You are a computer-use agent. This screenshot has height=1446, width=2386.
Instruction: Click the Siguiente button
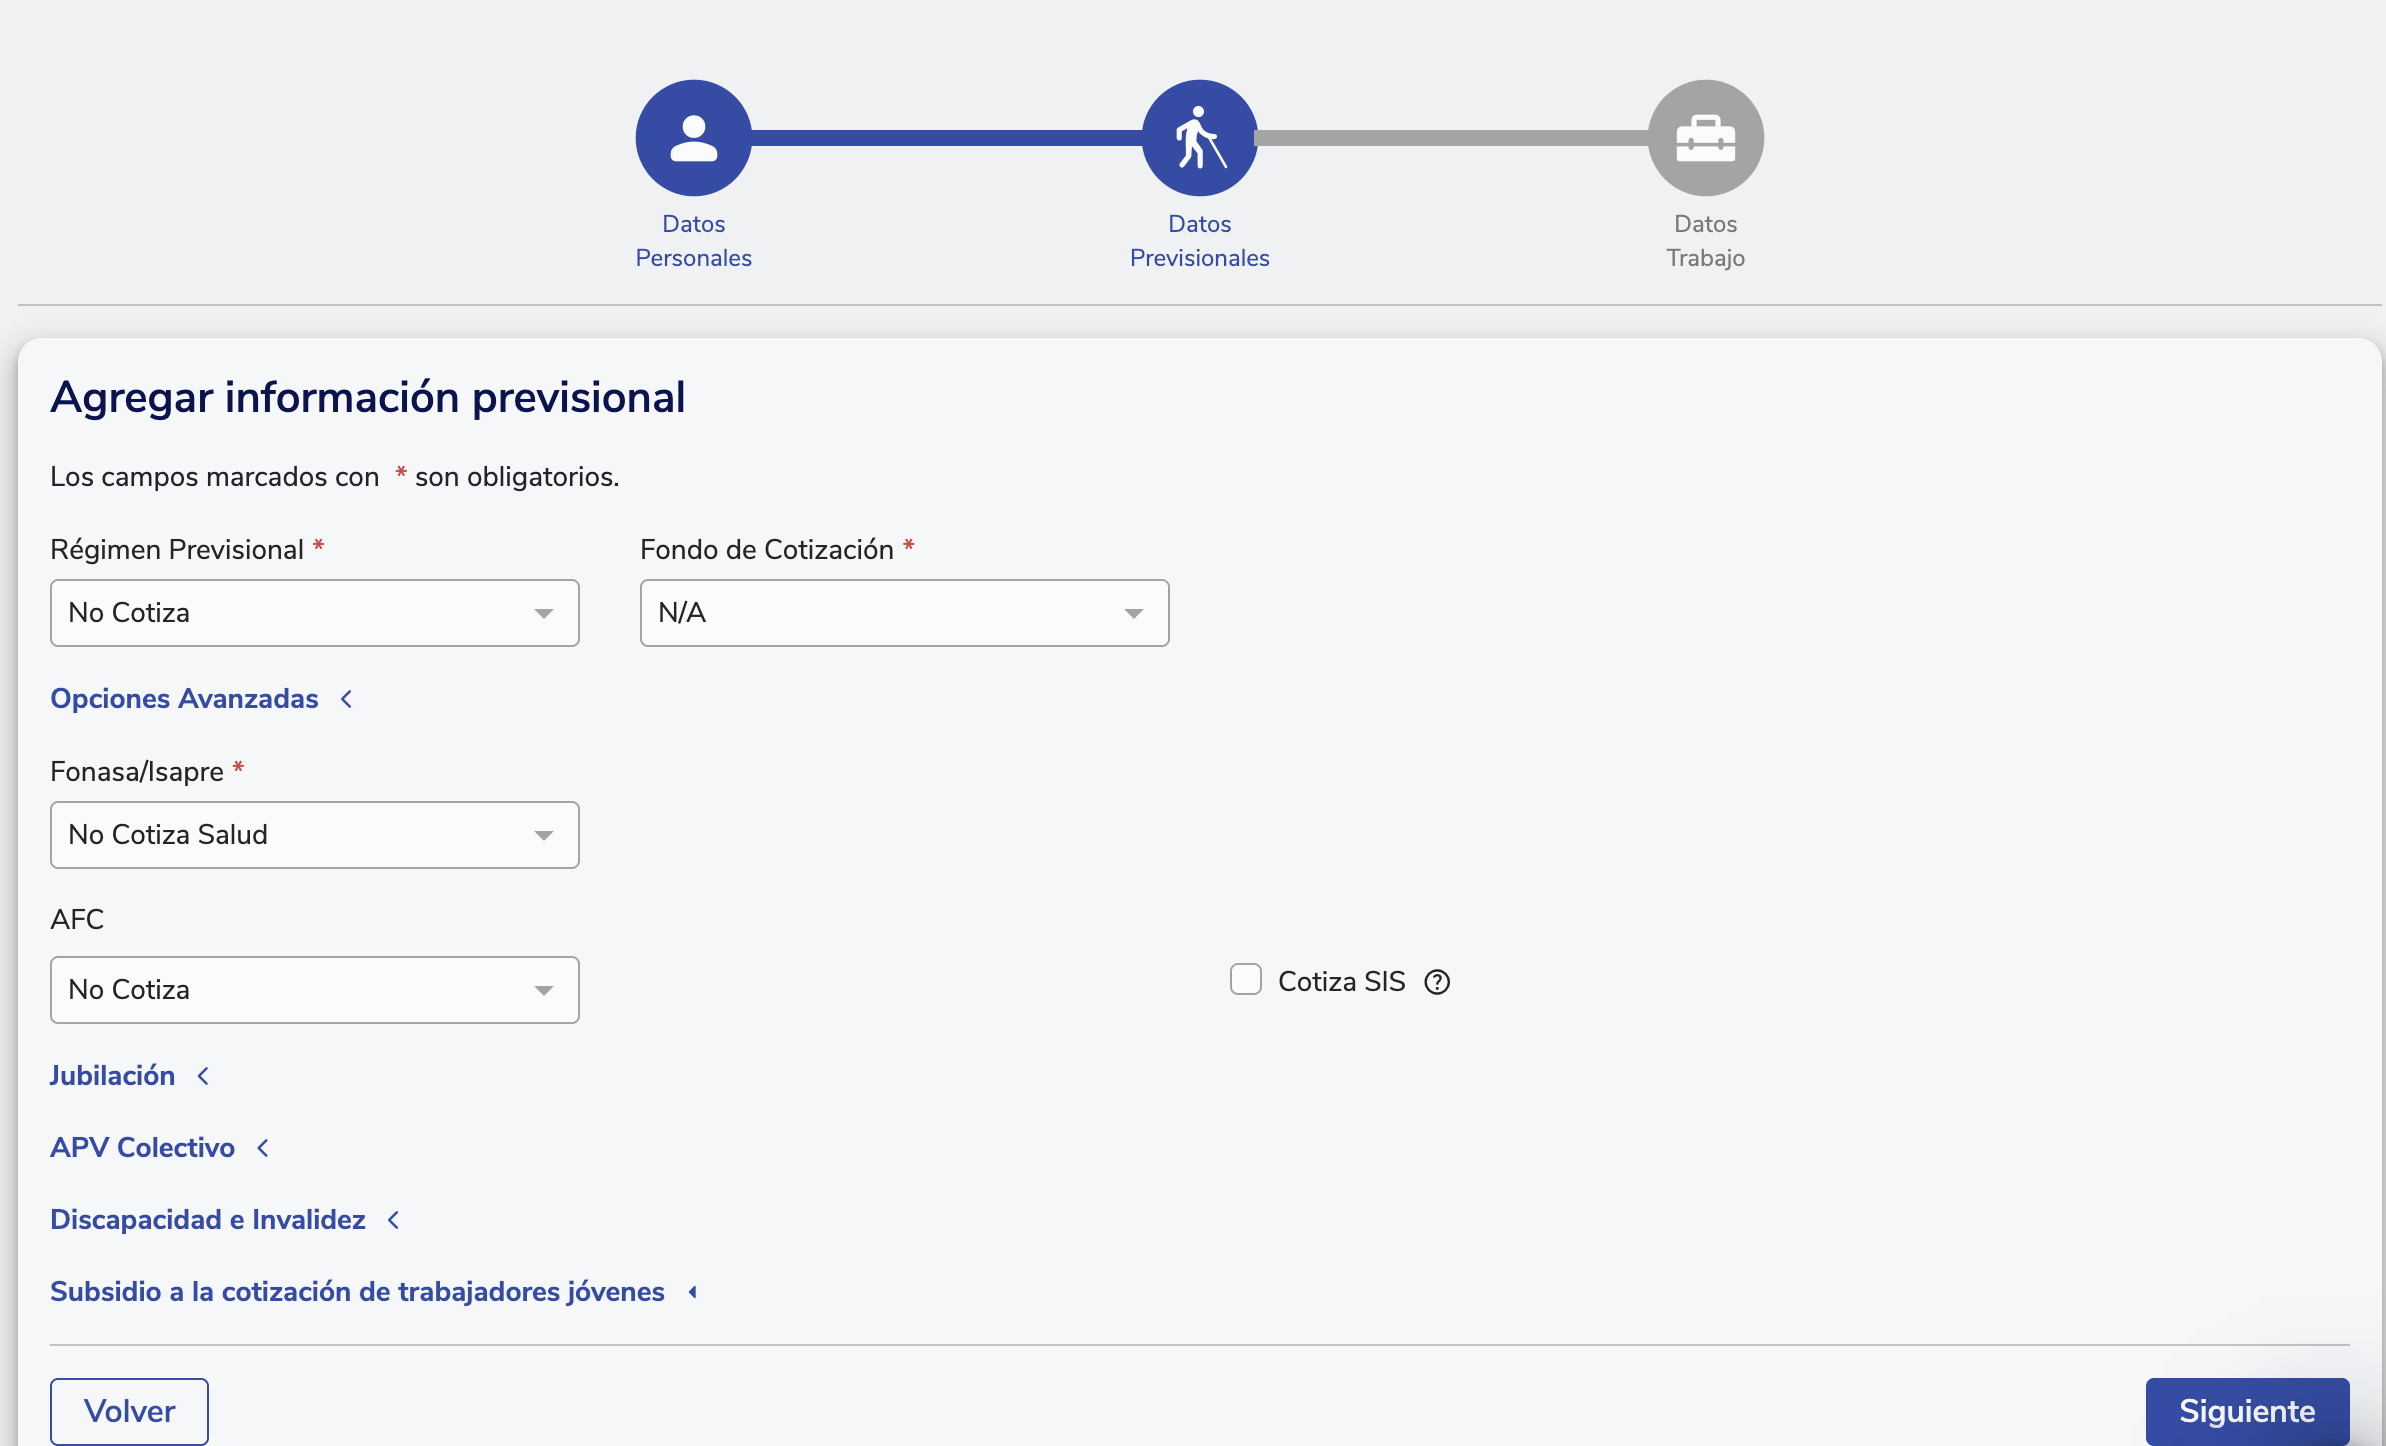tap(2246, 1411)
